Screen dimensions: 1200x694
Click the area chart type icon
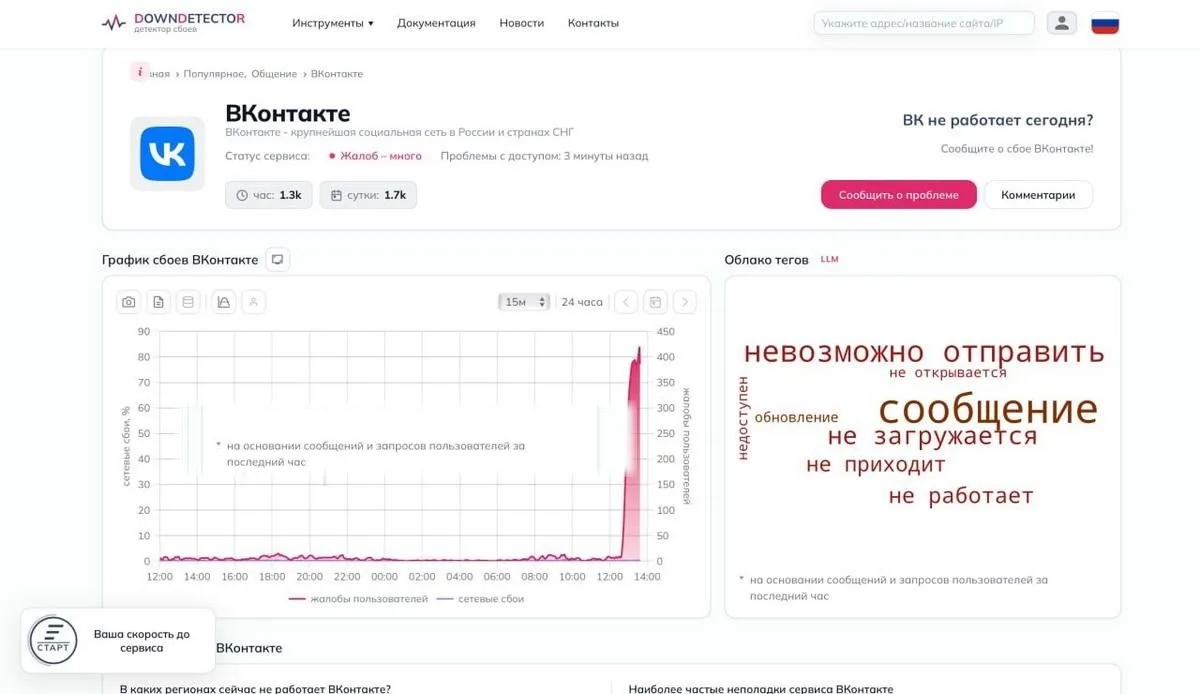pos(224,302)
